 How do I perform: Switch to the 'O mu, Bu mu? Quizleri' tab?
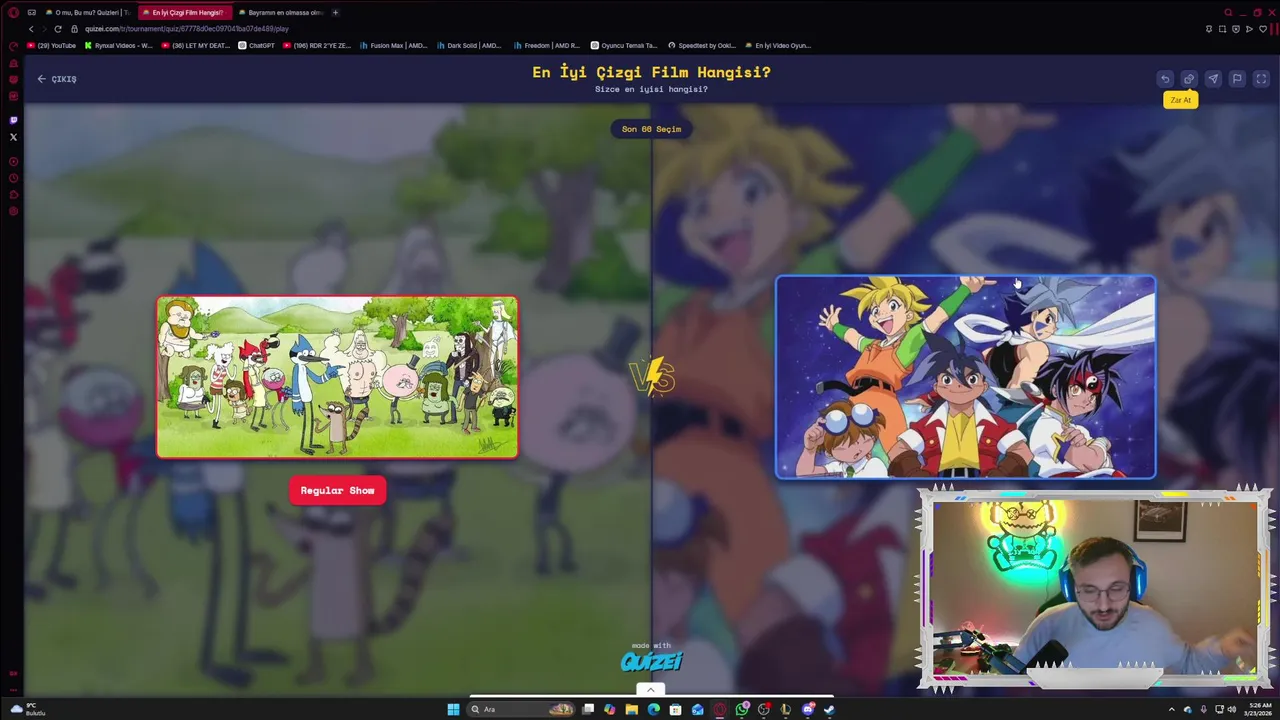tap(88, 12)
